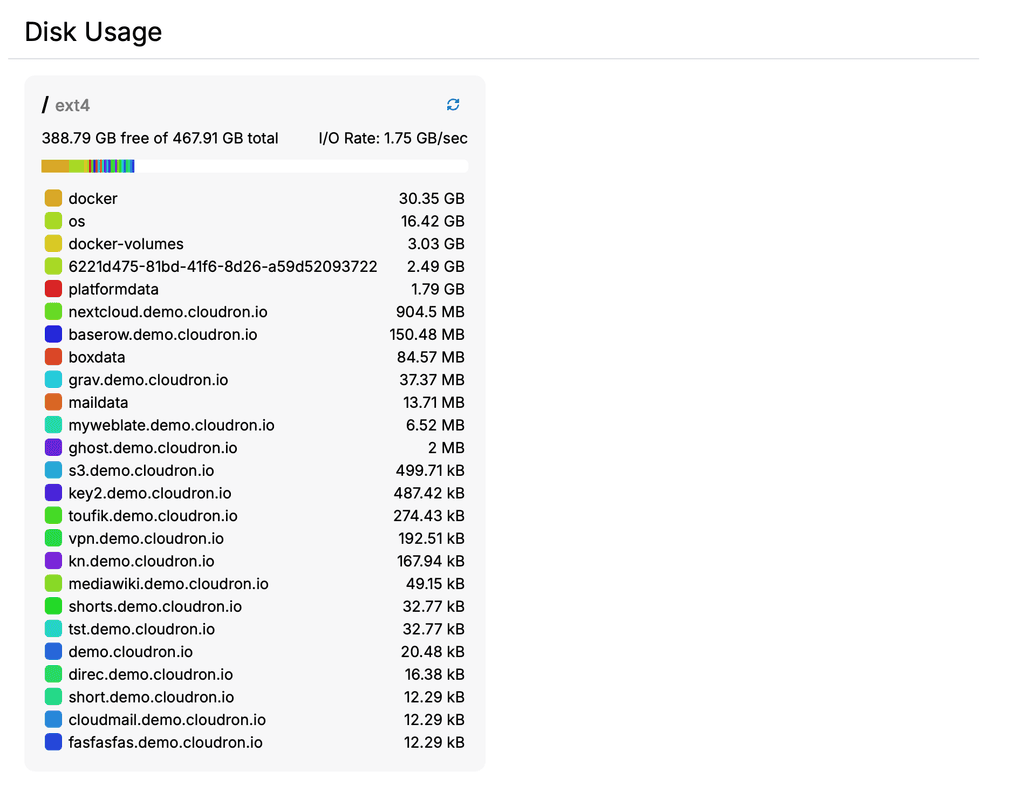1024x793 pixels.
Task: Open nextcloud.demo.cloudron.io entry
Action: (167, 312)
